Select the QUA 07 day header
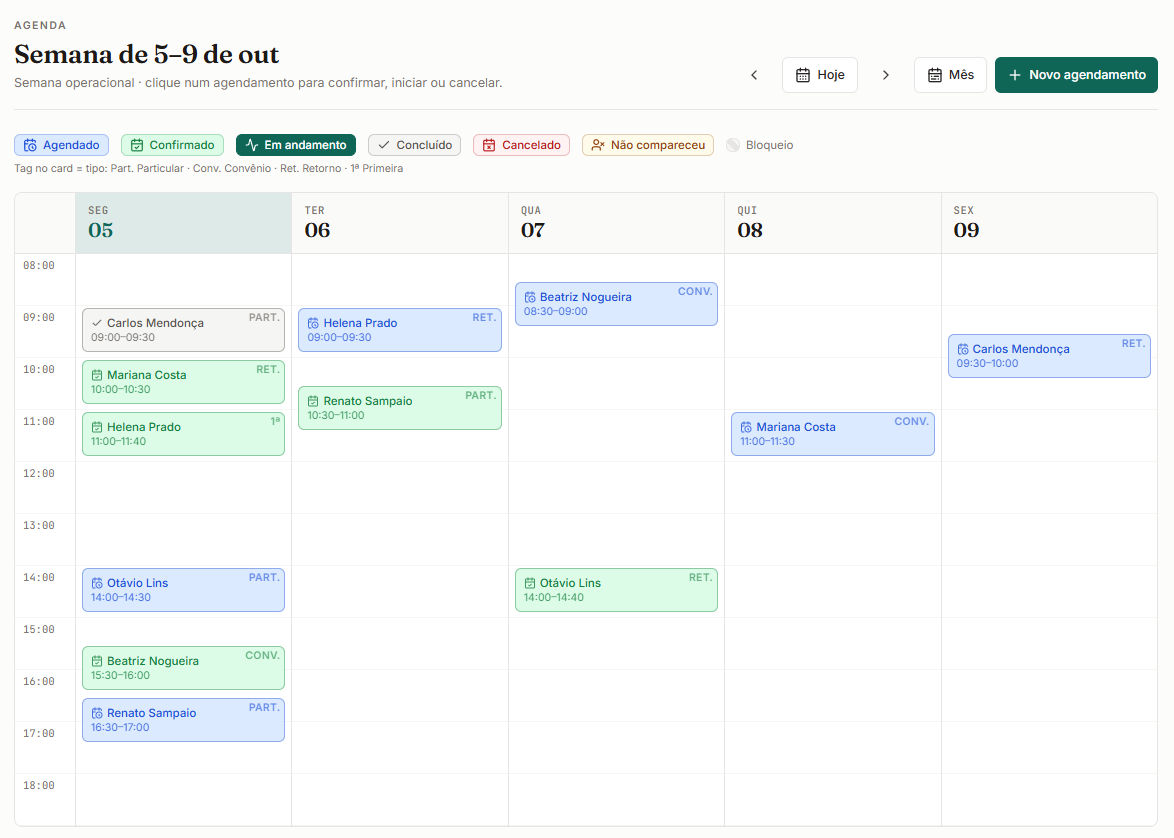 click(616, 223)
